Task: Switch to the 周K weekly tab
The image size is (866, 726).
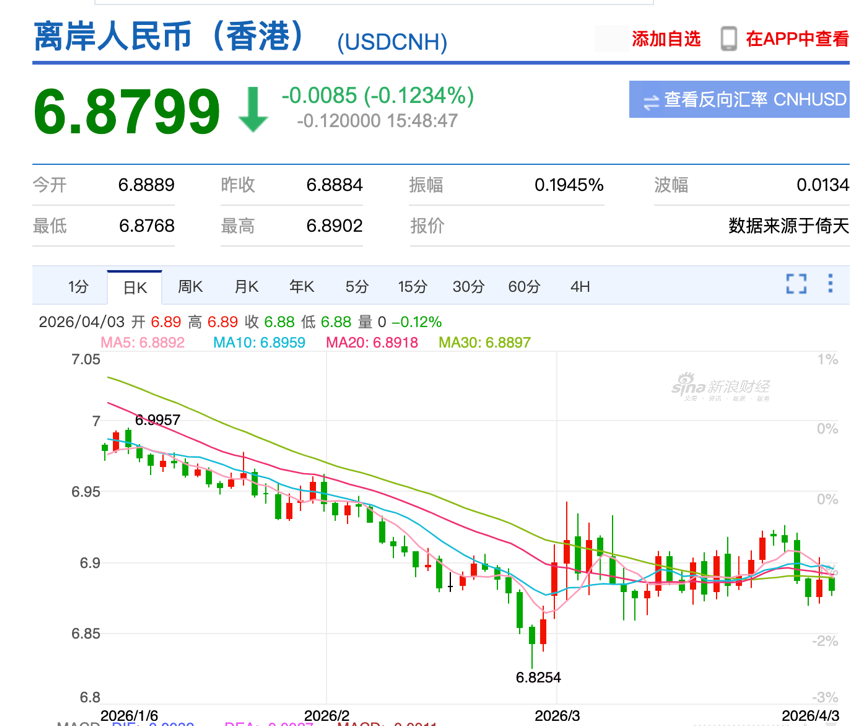Action: [x=190, y=287]
